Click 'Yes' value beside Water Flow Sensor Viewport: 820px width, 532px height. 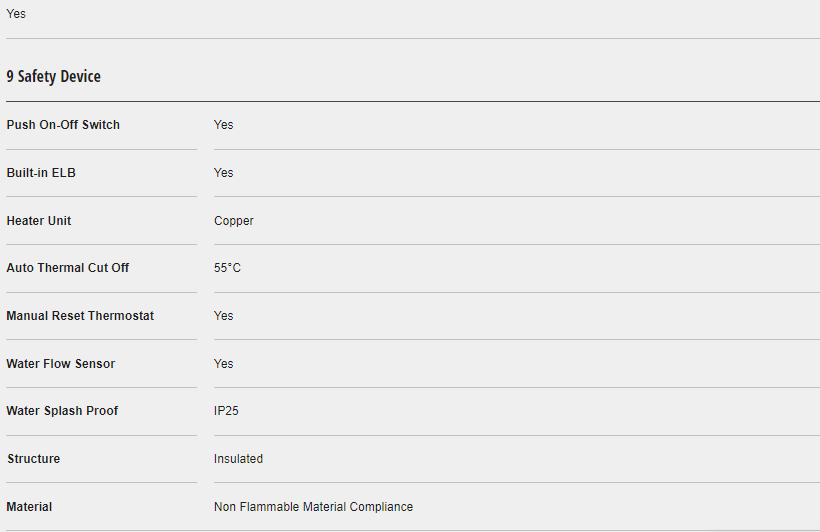tap(223, 364)
